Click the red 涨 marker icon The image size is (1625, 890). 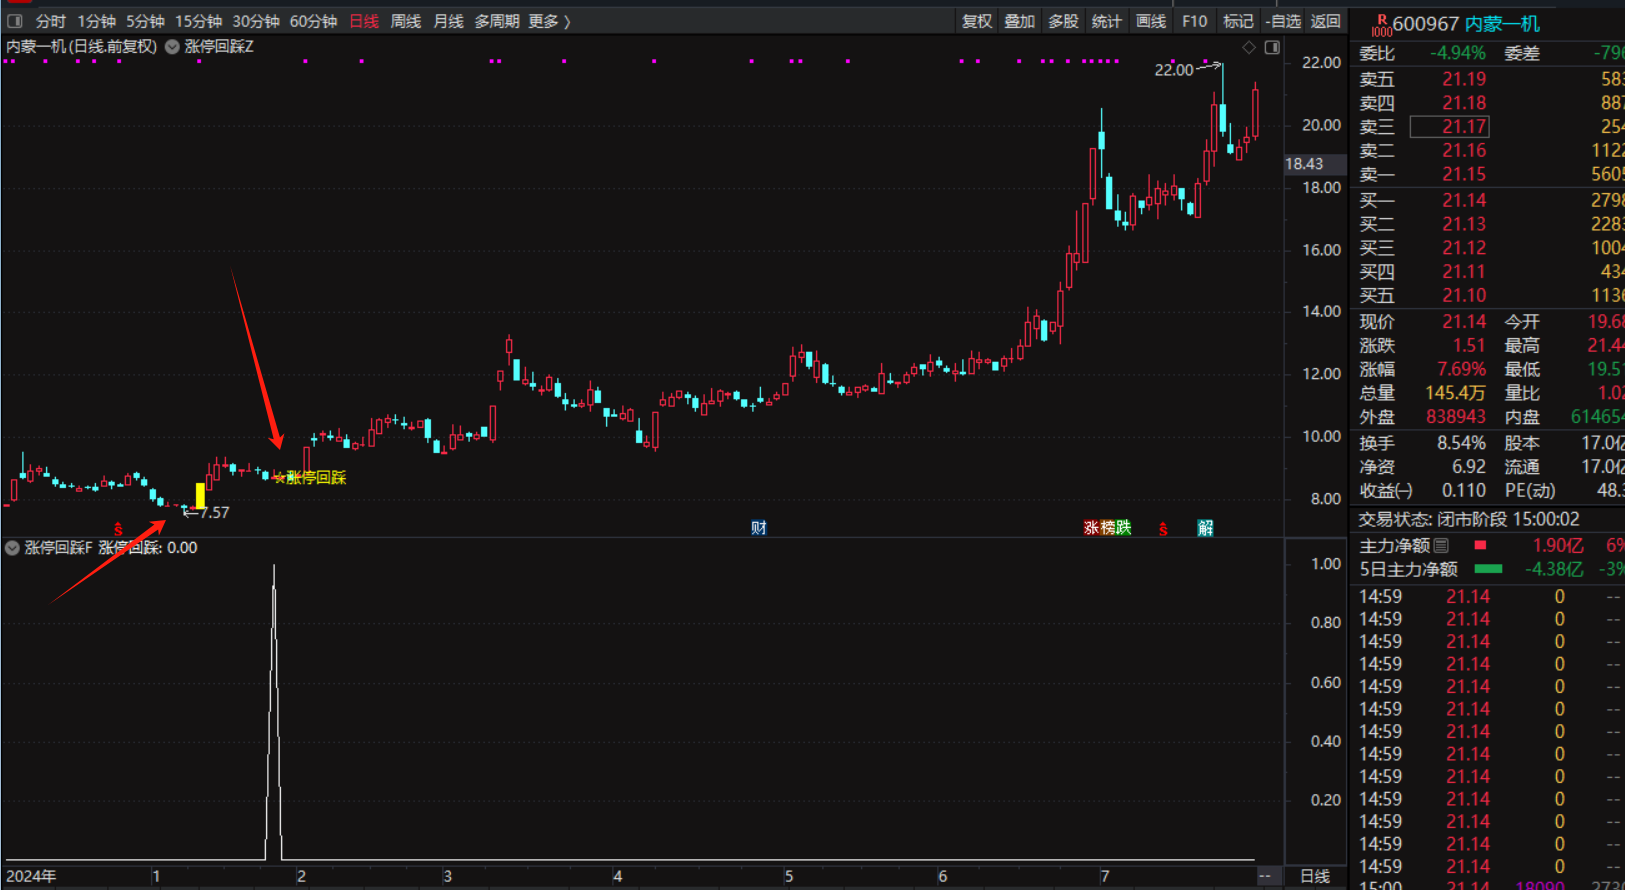pos(1091,528)
